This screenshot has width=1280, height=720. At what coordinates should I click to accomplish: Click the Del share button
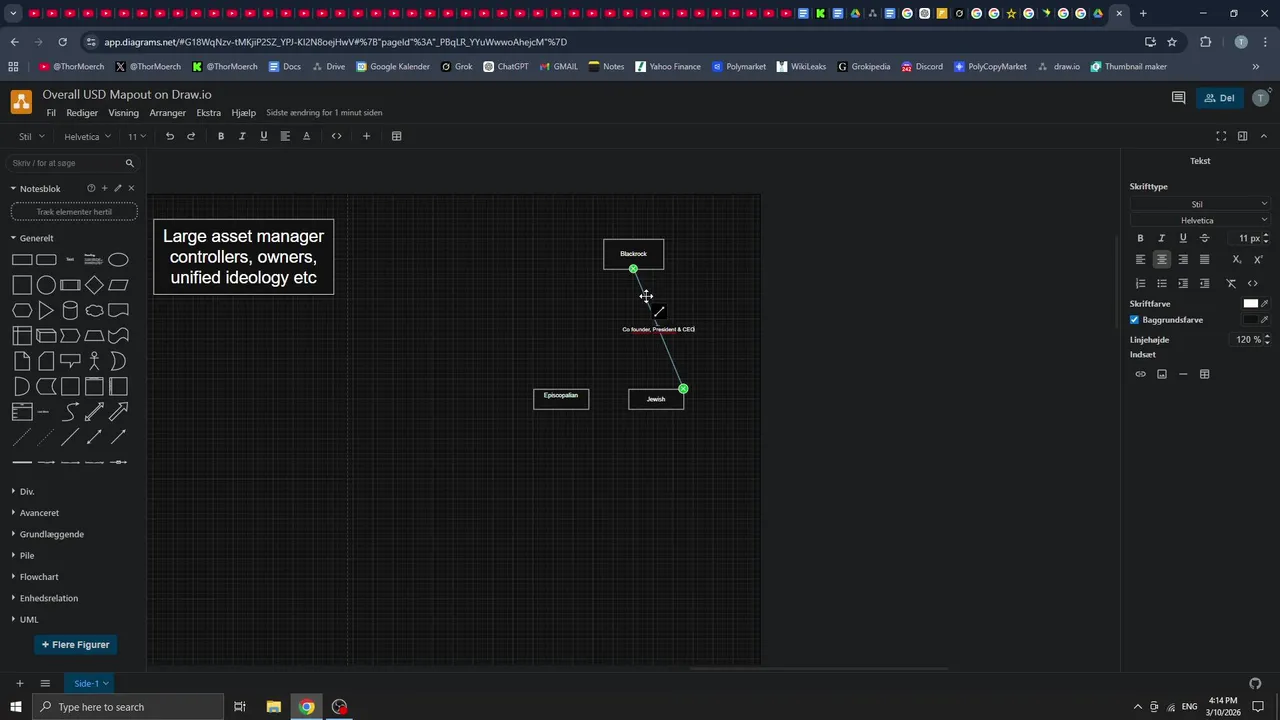[1219, 98]
